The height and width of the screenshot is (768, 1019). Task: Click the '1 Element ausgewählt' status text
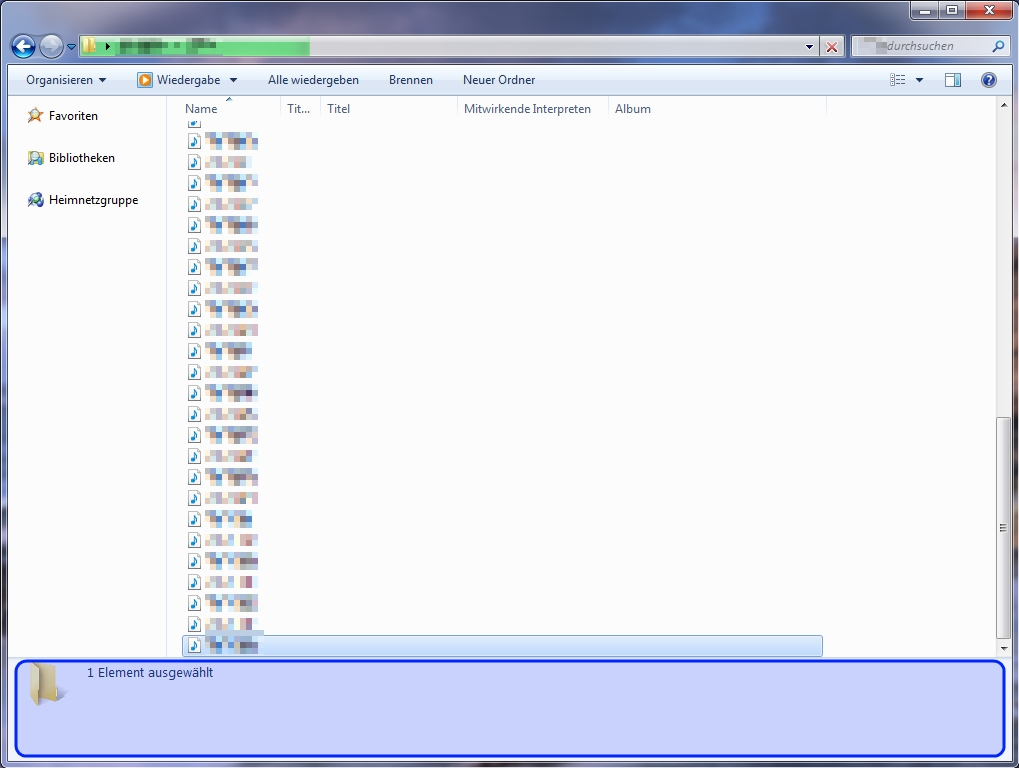click(150, 673)
